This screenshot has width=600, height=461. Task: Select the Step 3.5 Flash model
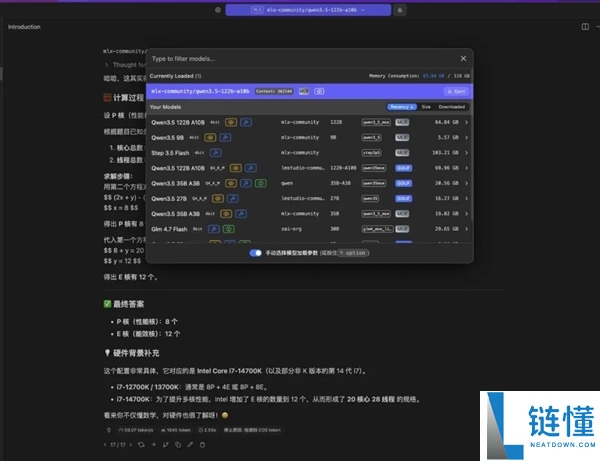point(309,153)
